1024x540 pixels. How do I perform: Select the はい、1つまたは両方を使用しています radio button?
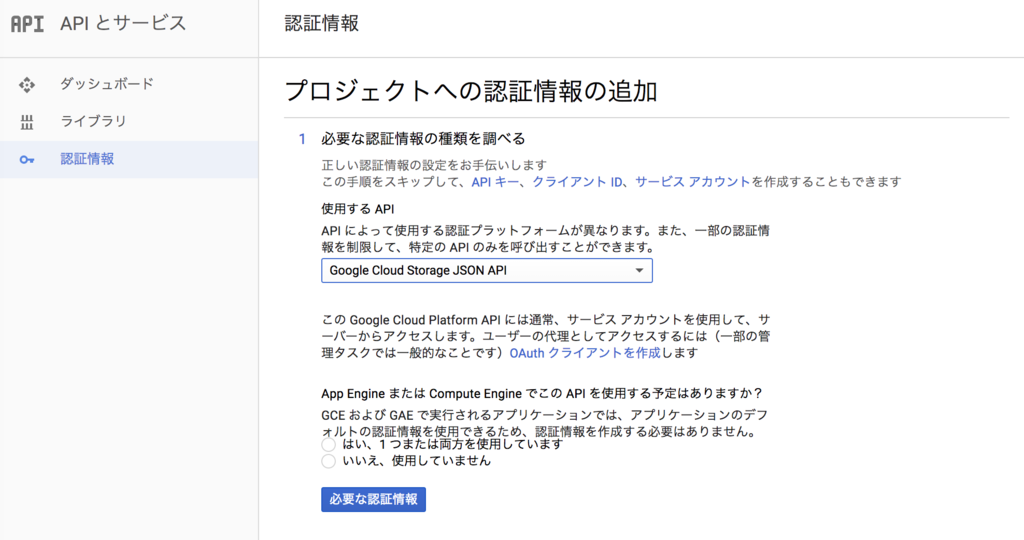coord(328,445)
